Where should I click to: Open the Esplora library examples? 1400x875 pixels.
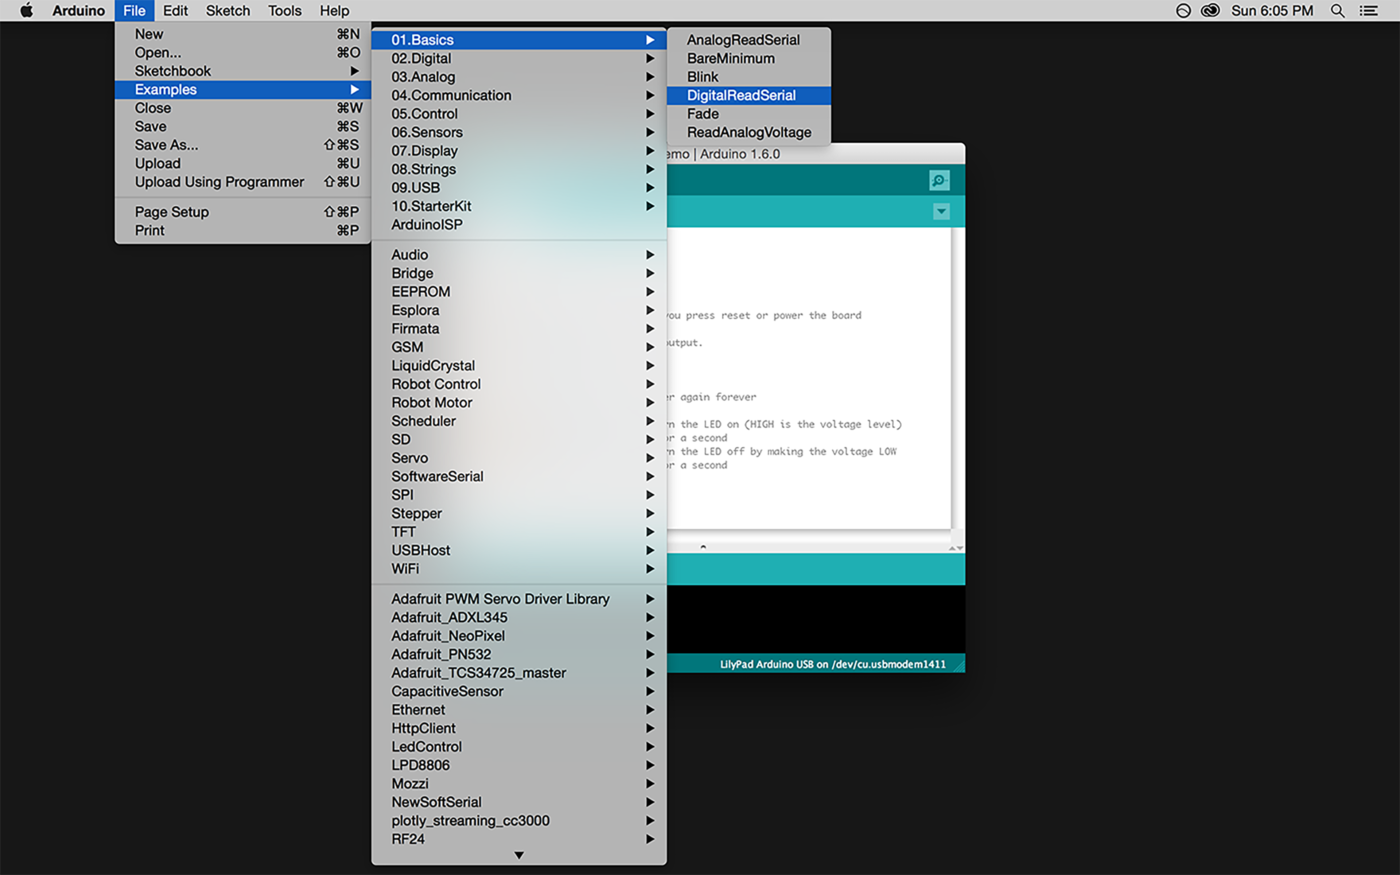coord(519,310)
